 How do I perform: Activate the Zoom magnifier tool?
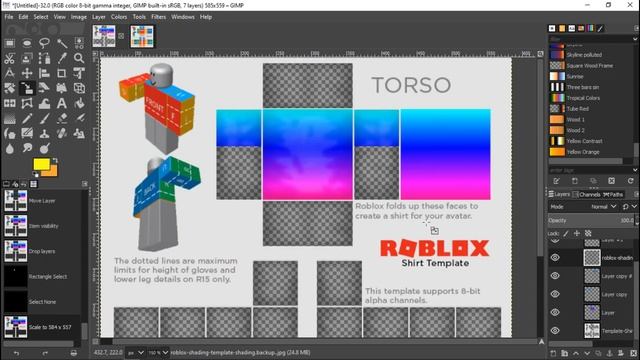click(79, 58)
